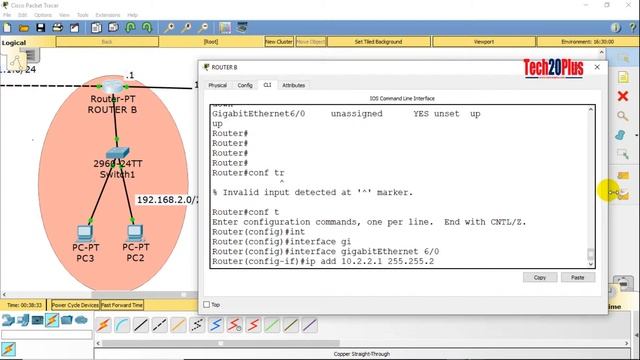Screen dimensions: 640x360
Task: Choose the Phone dotted zigzag cable
Action: coord(197,325)
